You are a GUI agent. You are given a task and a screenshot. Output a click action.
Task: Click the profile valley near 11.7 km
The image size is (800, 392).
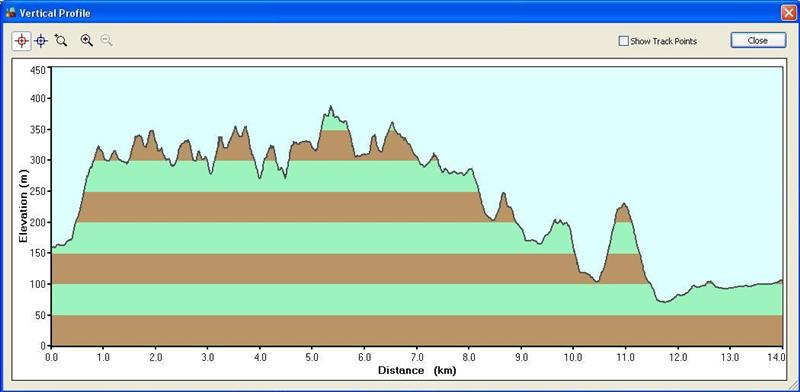[x=663, y=302]
